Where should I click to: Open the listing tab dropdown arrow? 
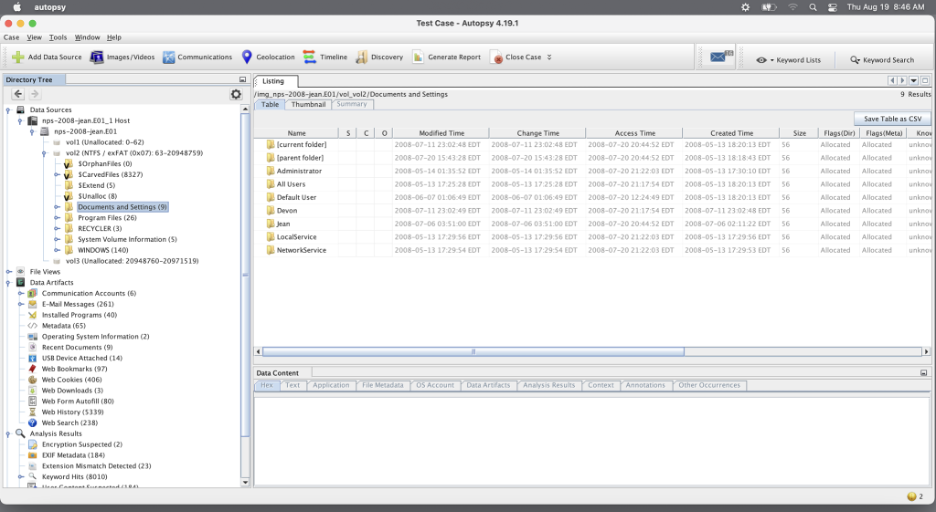(913, 81)
